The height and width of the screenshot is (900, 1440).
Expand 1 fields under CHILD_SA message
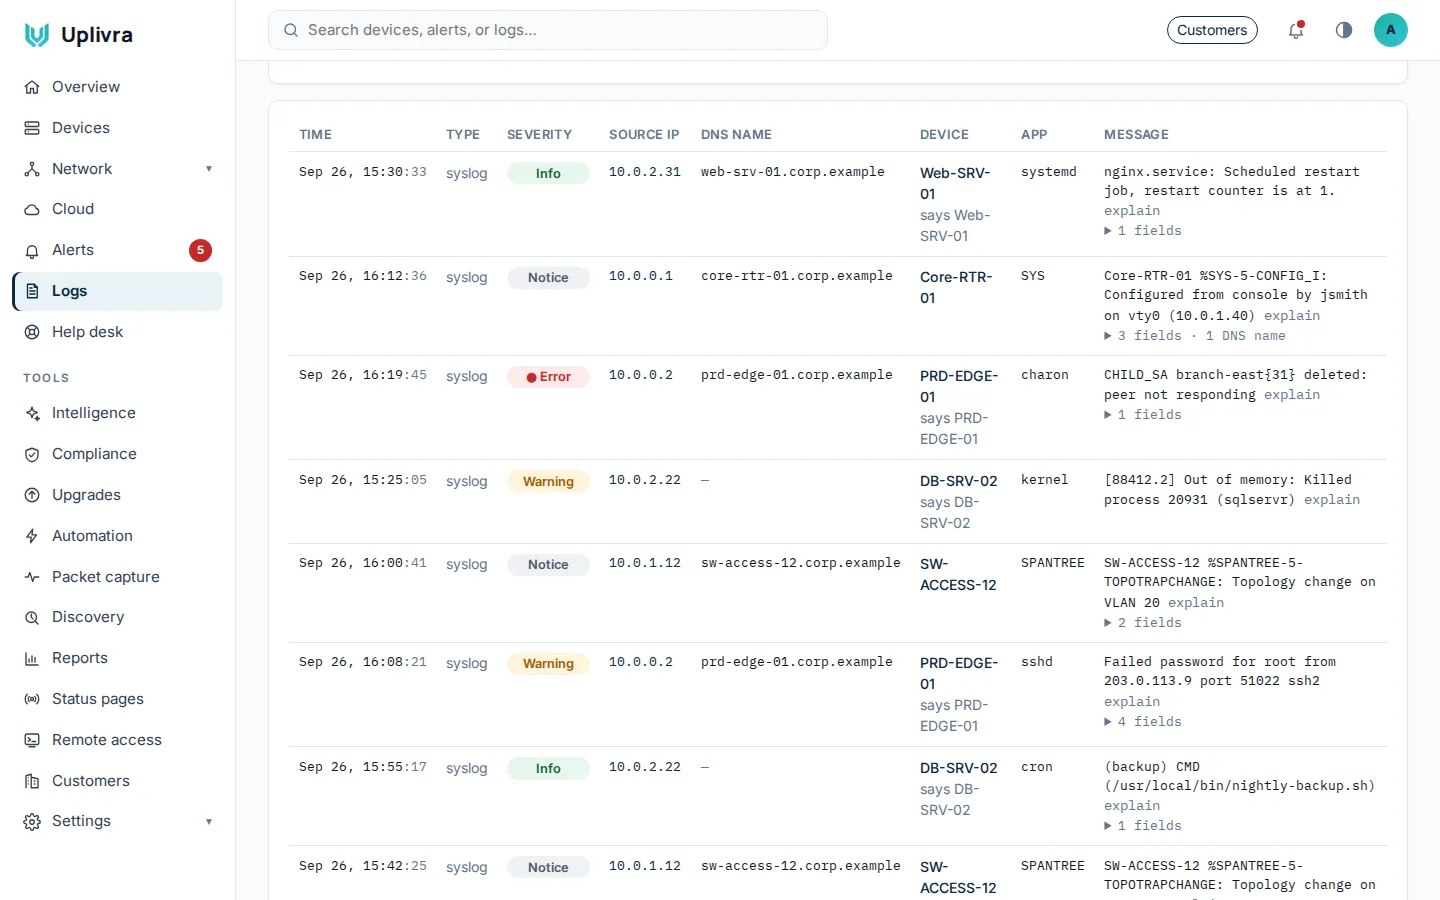pyautogui.click(x=1143, y=415)
